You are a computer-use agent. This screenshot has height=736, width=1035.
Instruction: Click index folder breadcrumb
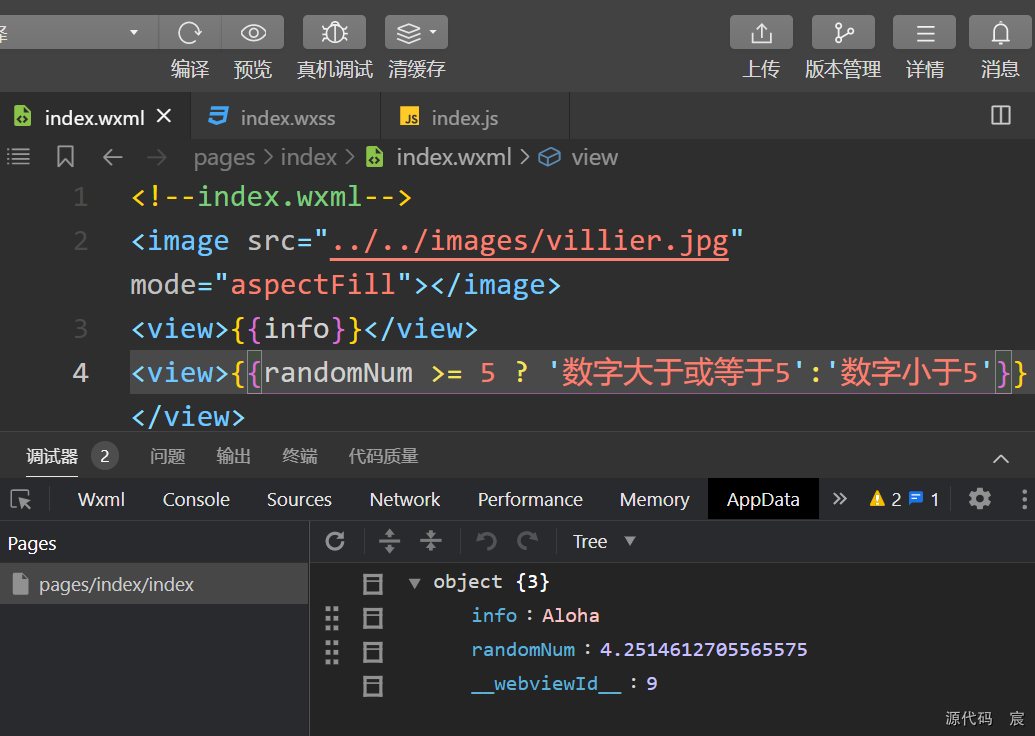tap(309, 157)
